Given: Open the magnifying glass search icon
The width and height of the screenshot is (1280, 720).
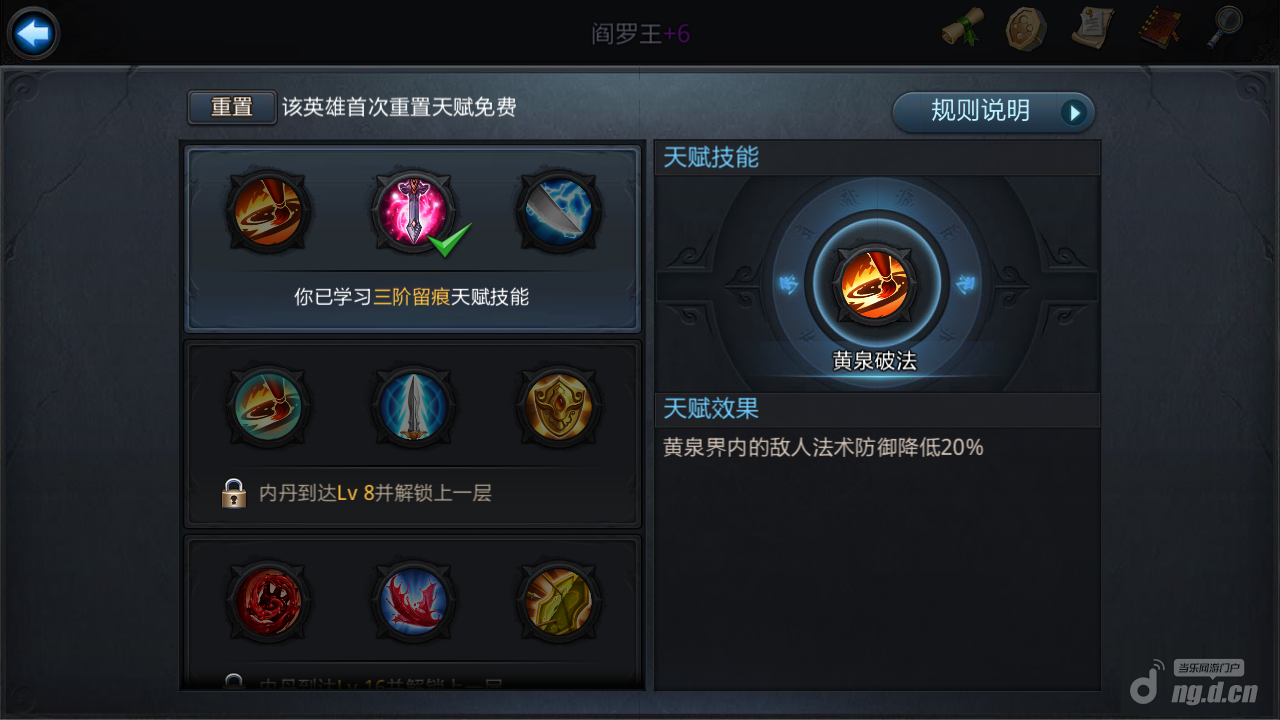Looking at the screenshot, I should (1224, 28).
